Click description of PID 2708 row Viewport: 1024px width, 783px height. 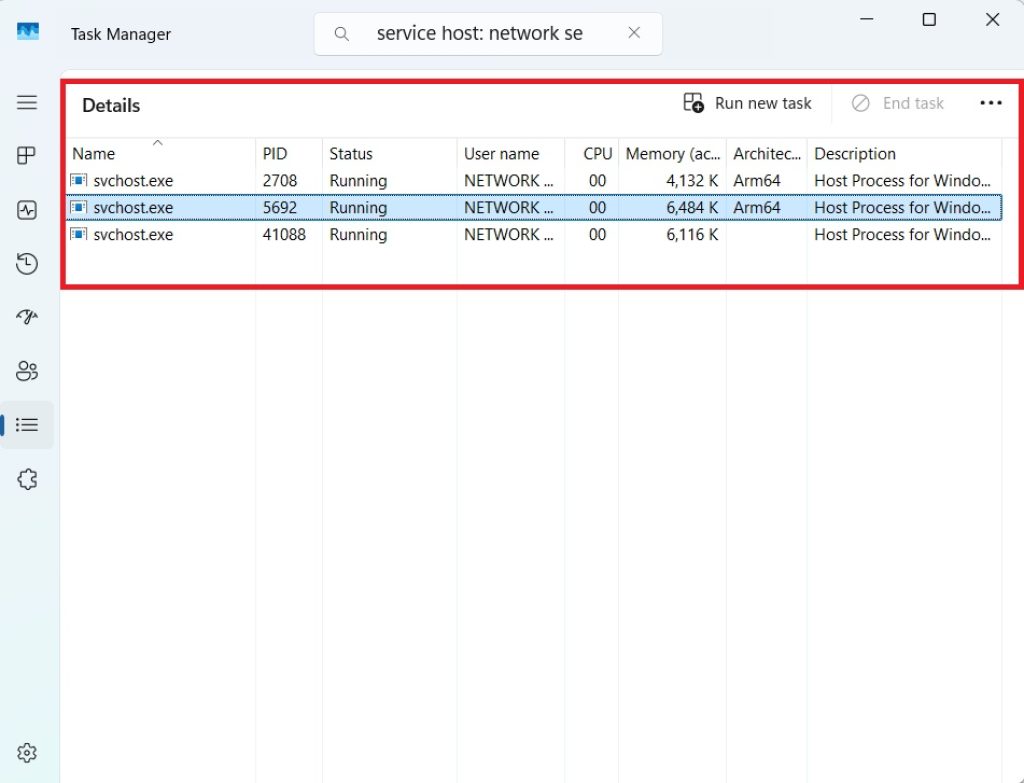(x=903, y=181)
